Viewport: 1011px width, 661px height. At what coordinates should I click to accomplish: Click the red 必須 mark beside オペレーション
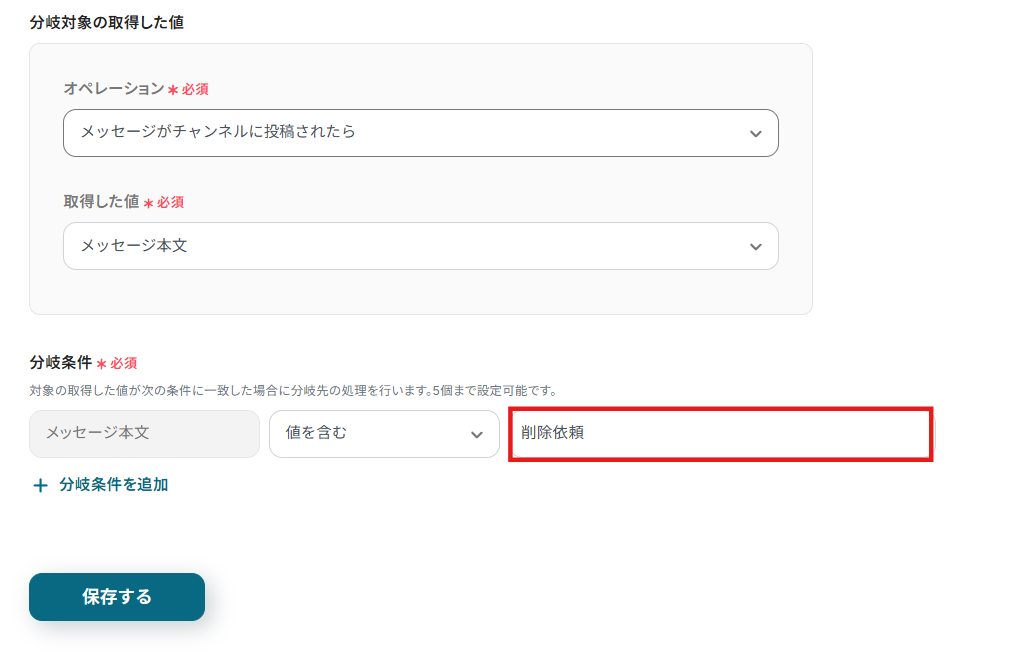(194, 90)
